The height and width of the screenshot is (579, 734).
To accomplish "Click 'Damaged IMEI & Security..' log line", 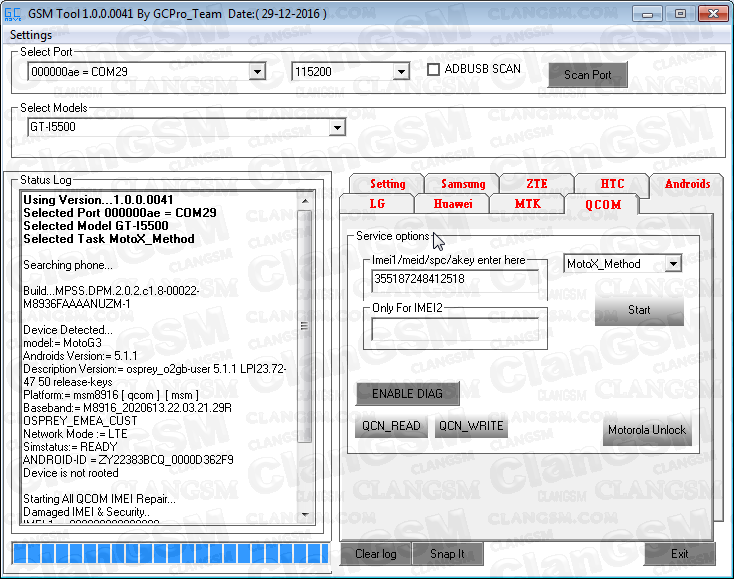I will tap(87, 512).
